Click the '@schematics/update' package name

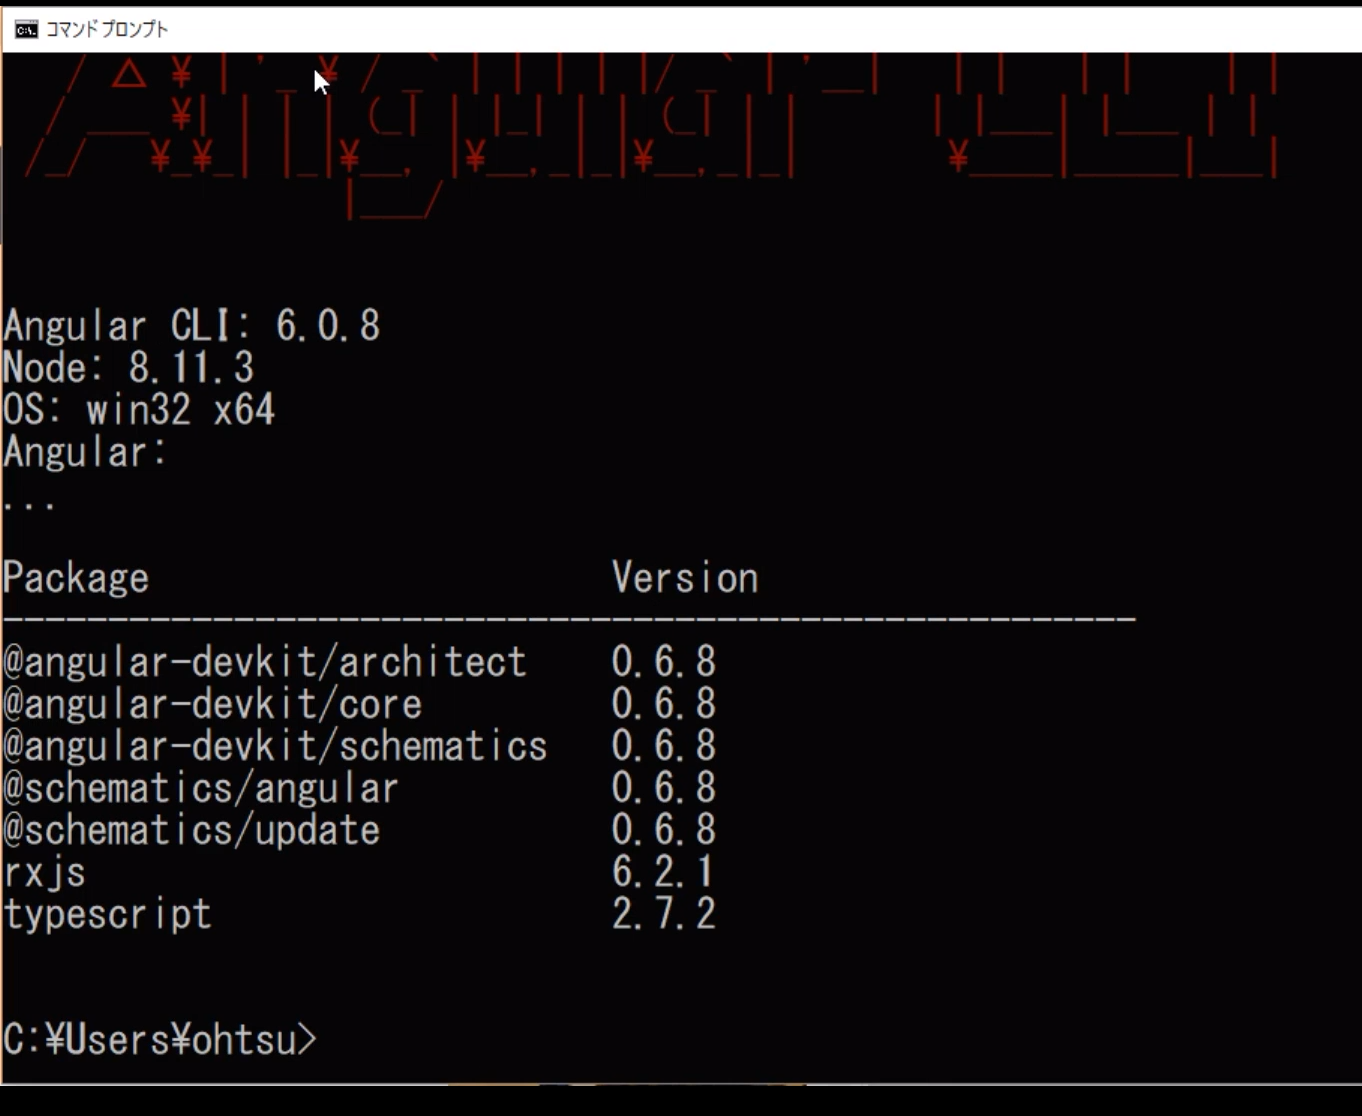pyautogui.click(x=192, y=831)
